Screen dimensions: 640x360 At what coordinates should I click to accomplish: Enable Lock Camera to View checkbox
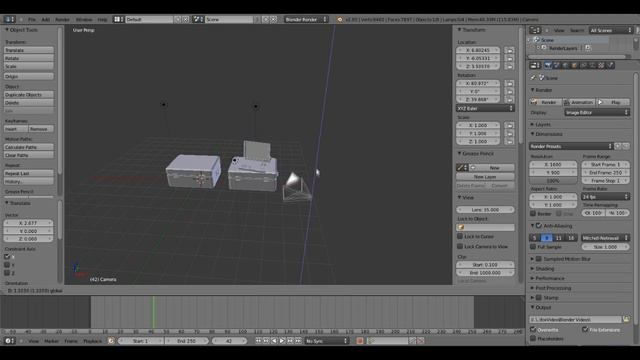click(x=460, y=247)
